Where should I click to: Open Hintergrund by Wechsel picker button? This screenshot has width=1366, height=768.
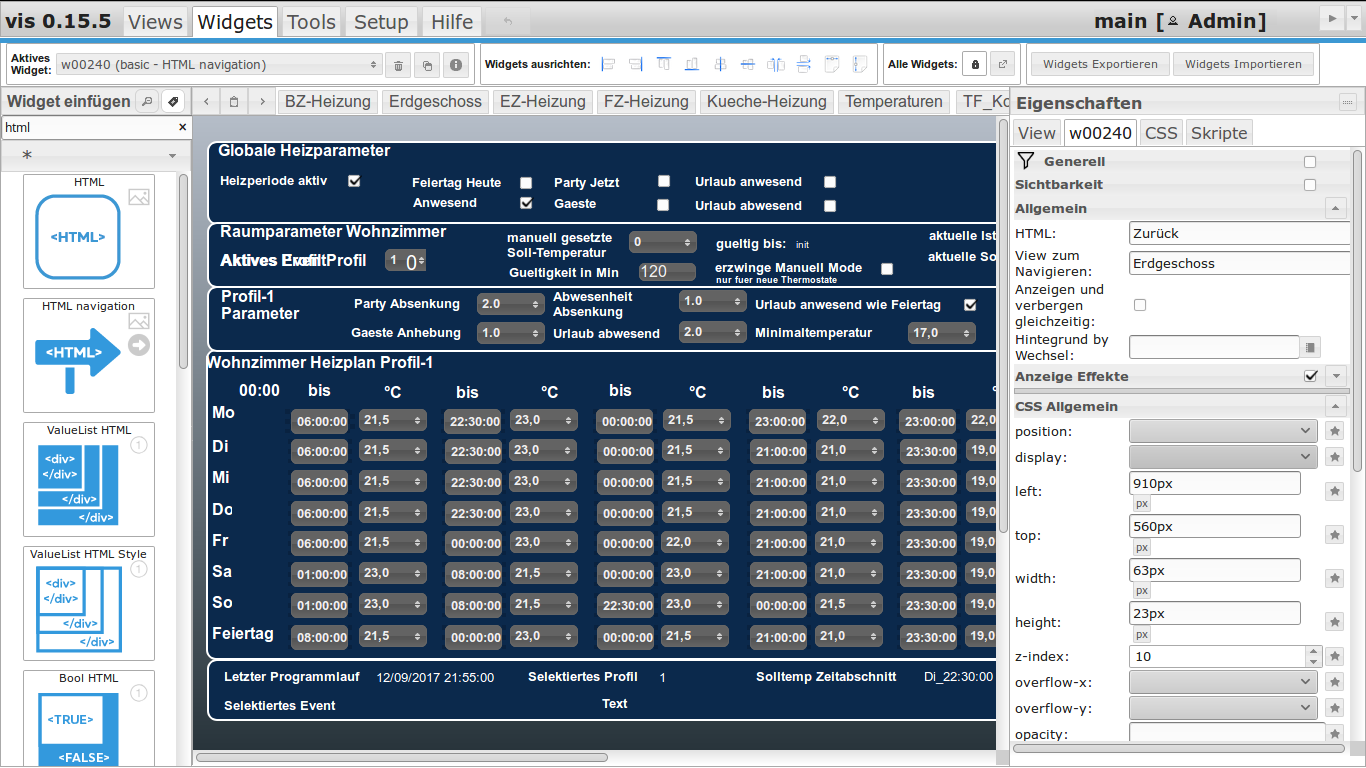1311,347
